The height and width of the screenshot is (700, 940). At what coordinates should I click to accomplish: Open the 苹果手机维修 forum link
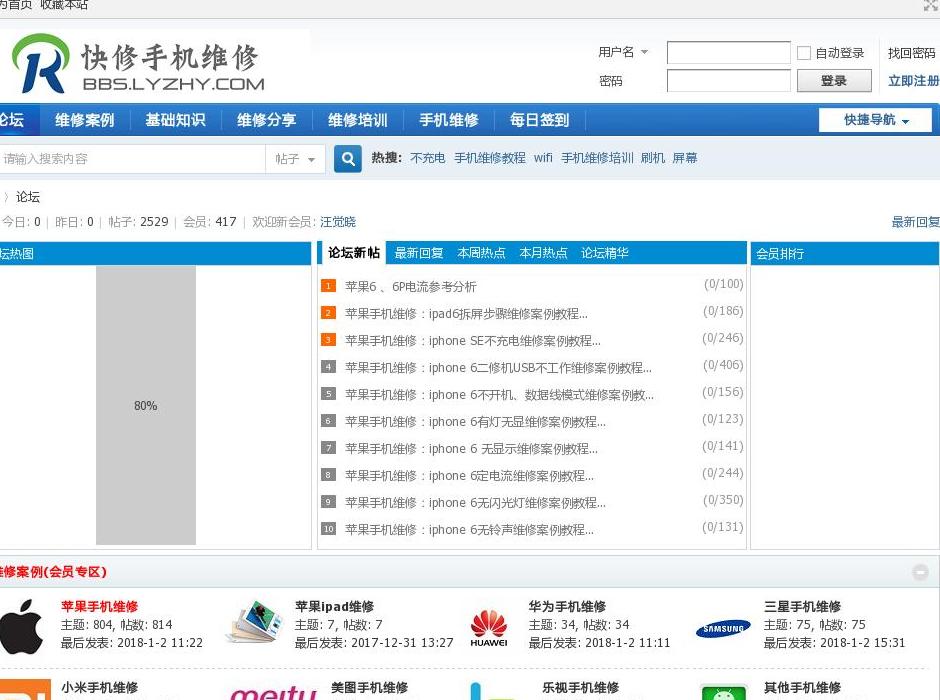pos(100,607)
